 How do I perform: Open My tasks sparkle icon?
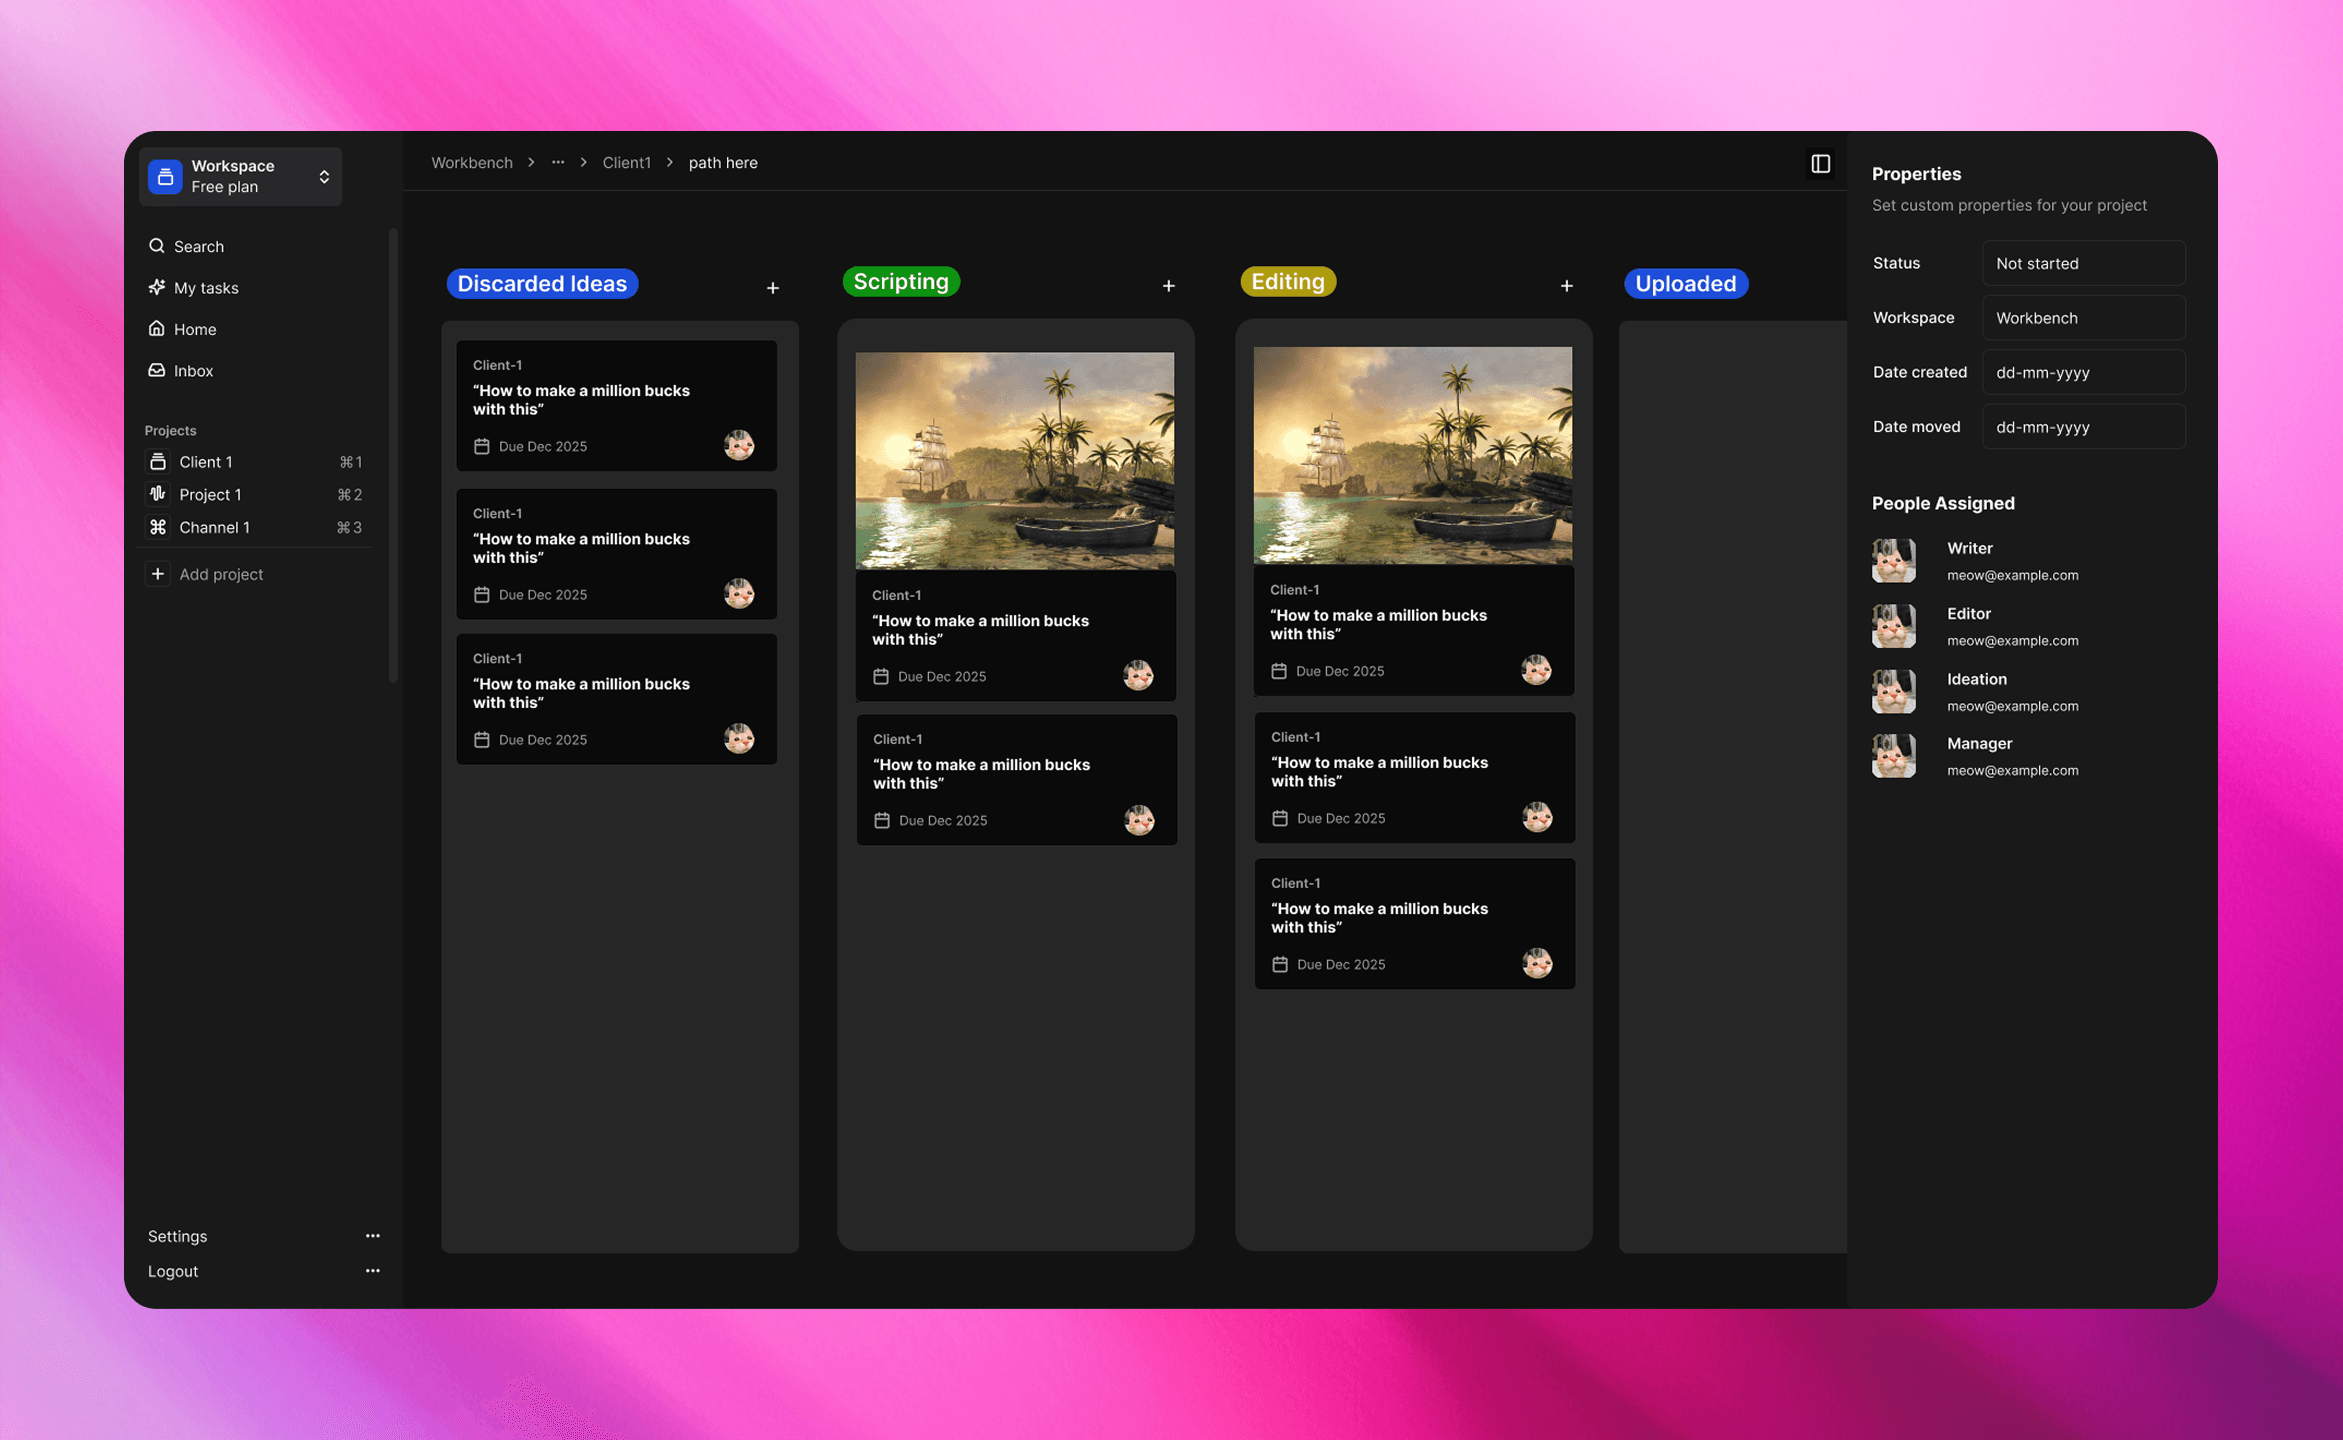click(157, 287)
